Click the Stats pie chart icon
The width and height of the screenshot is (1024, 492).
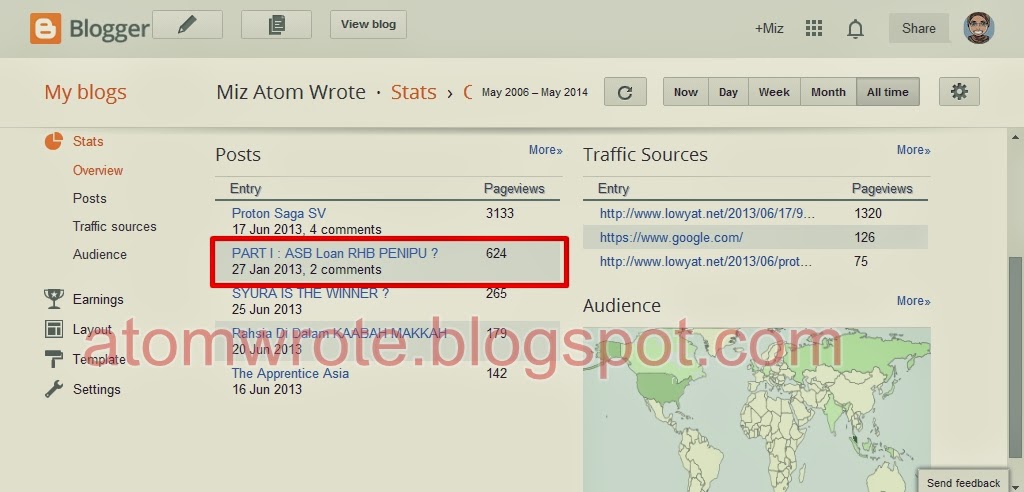click(x=54, y=141)
